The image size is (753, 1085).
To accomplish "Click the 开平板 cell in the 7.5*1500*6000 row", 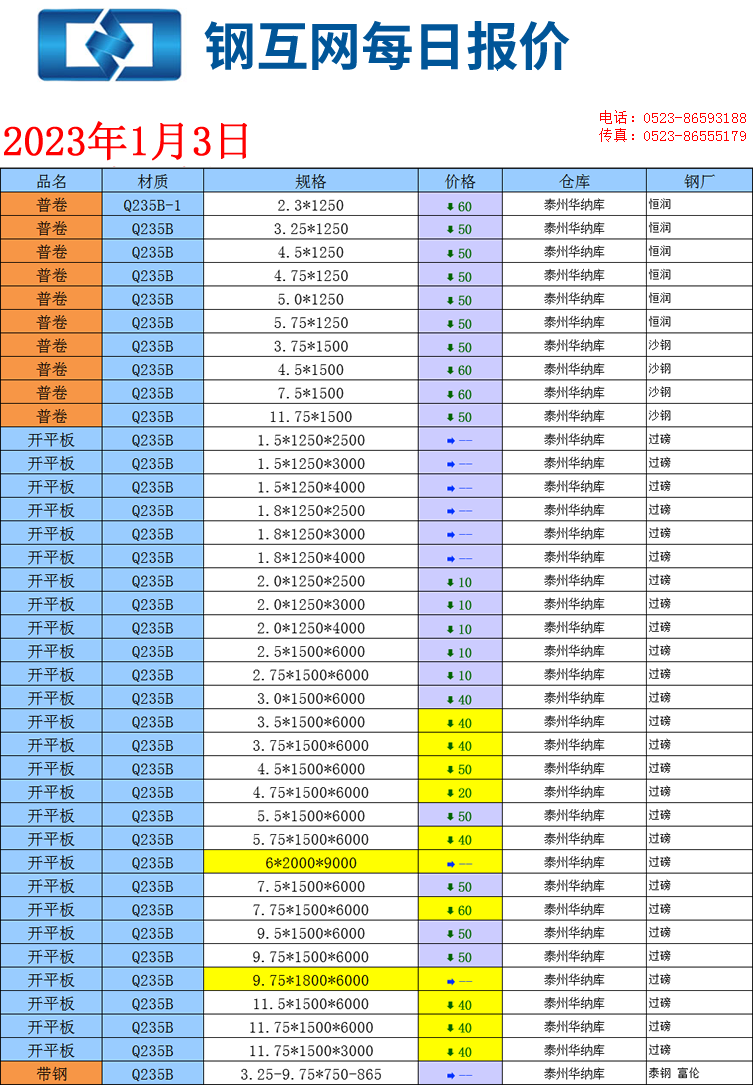I will 51,886.
